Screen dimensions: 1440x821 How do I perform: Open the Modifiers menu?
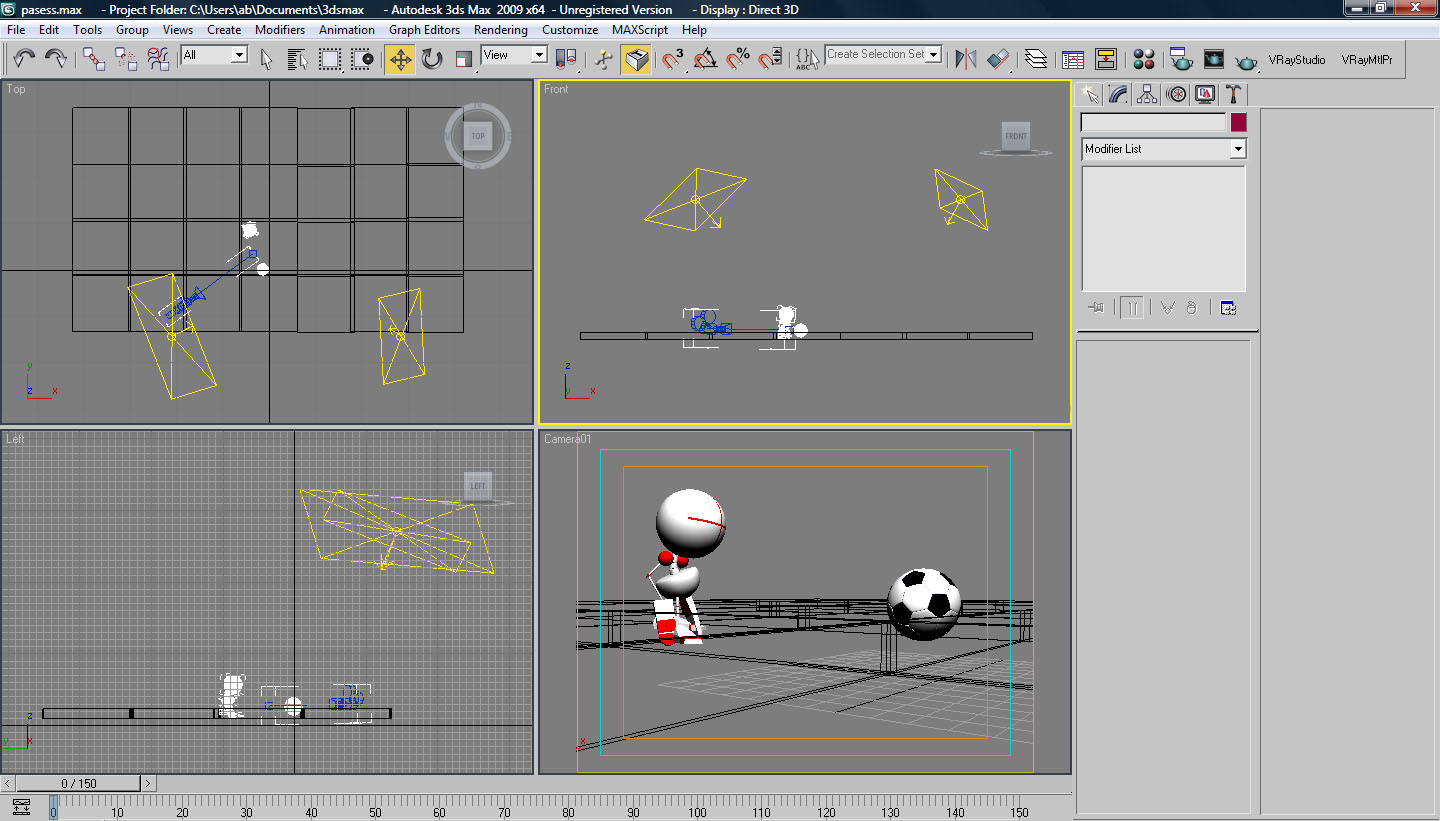coord(280,30)
